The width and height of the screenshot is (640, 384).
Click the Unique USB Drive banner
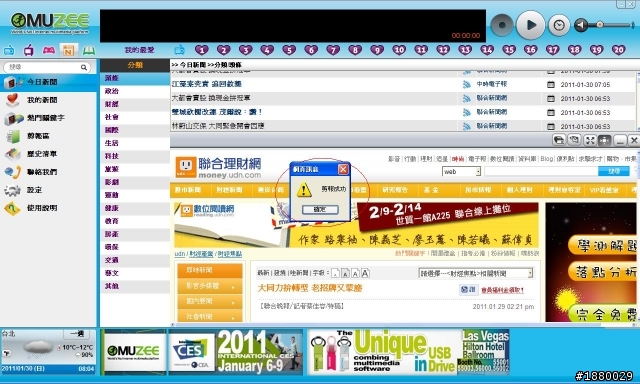(x=408, y=352)
